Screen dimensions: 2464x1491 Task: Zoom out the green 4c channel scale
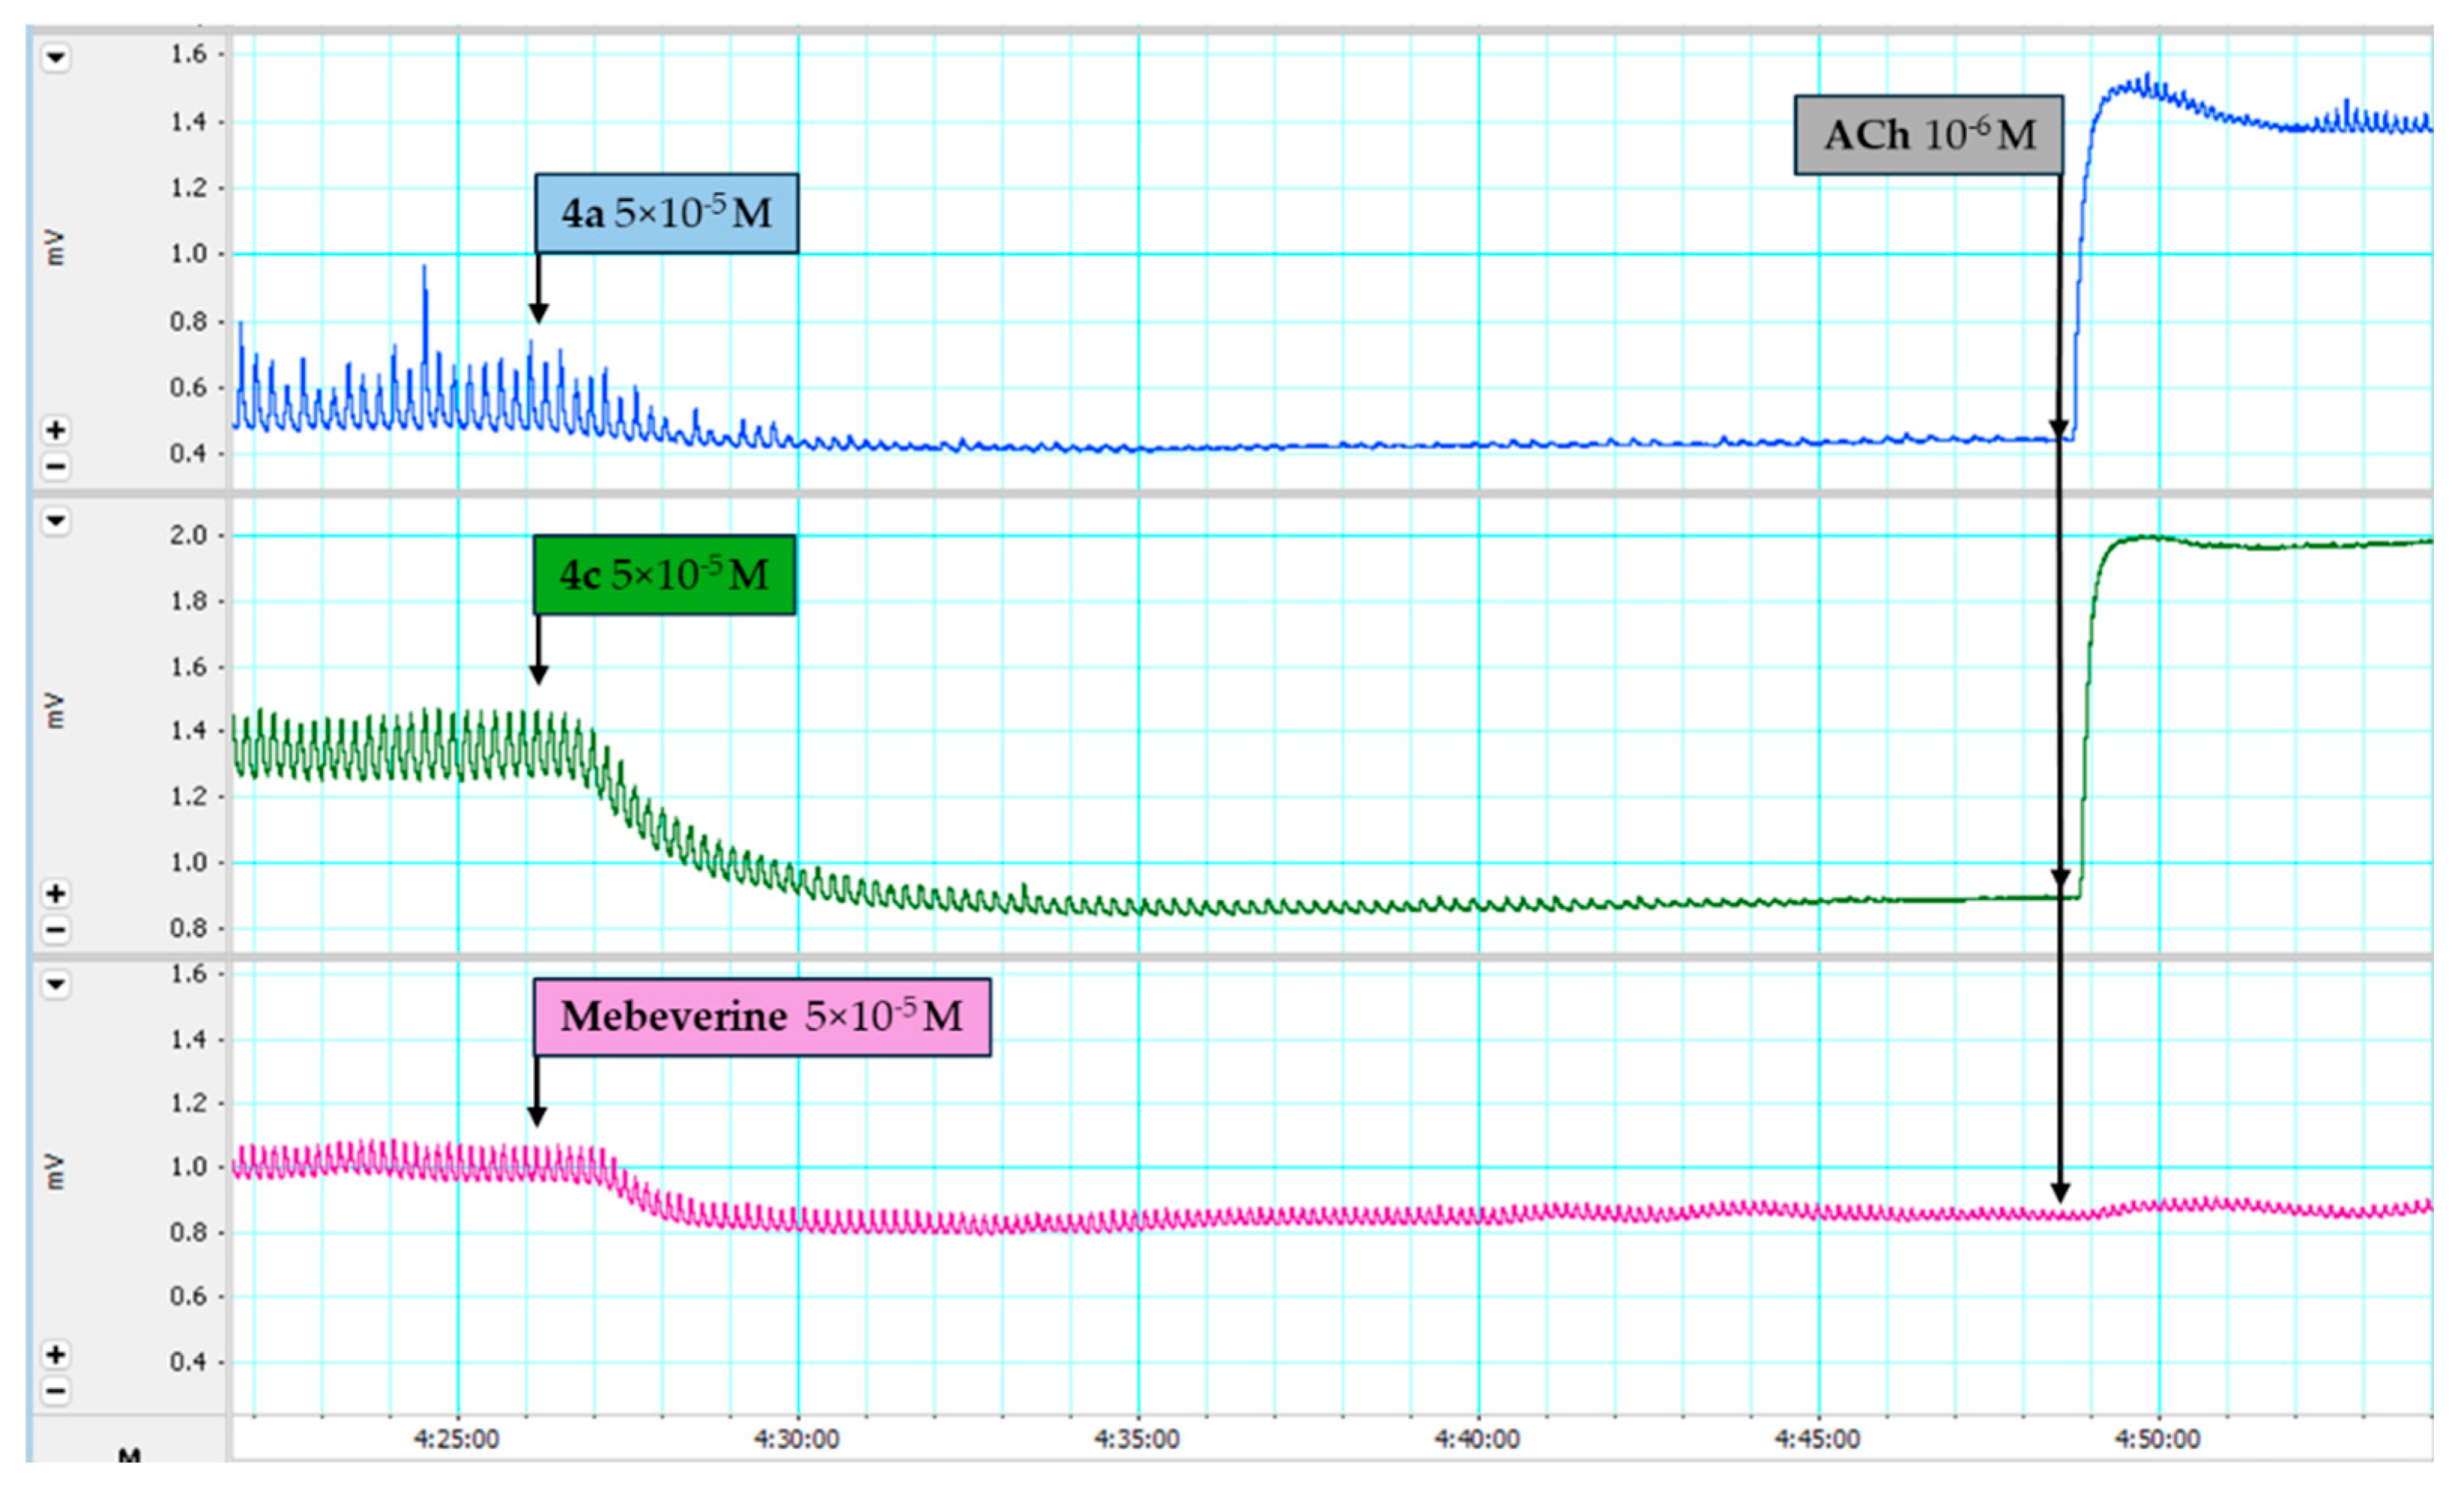tap(56, 930)
